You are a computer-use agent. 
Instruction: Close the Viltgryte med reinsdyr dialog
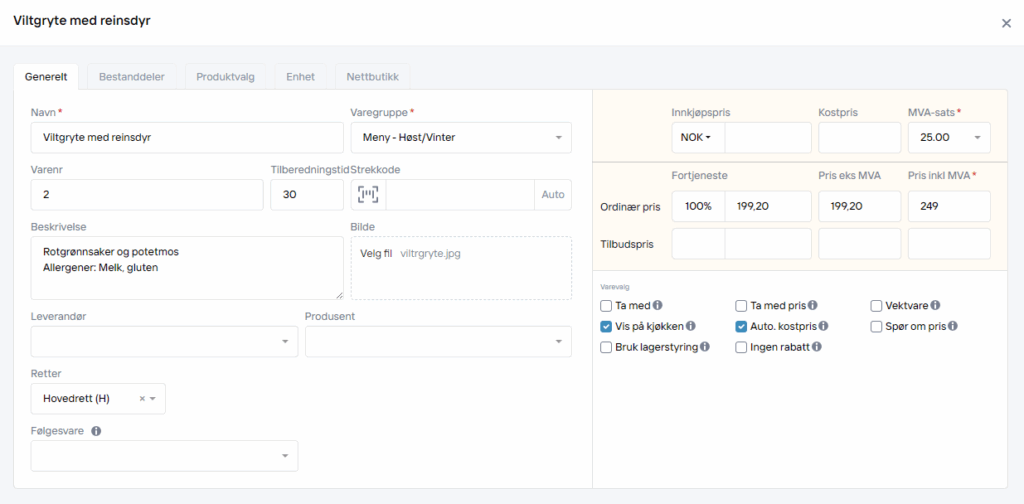click(1006, 23)
